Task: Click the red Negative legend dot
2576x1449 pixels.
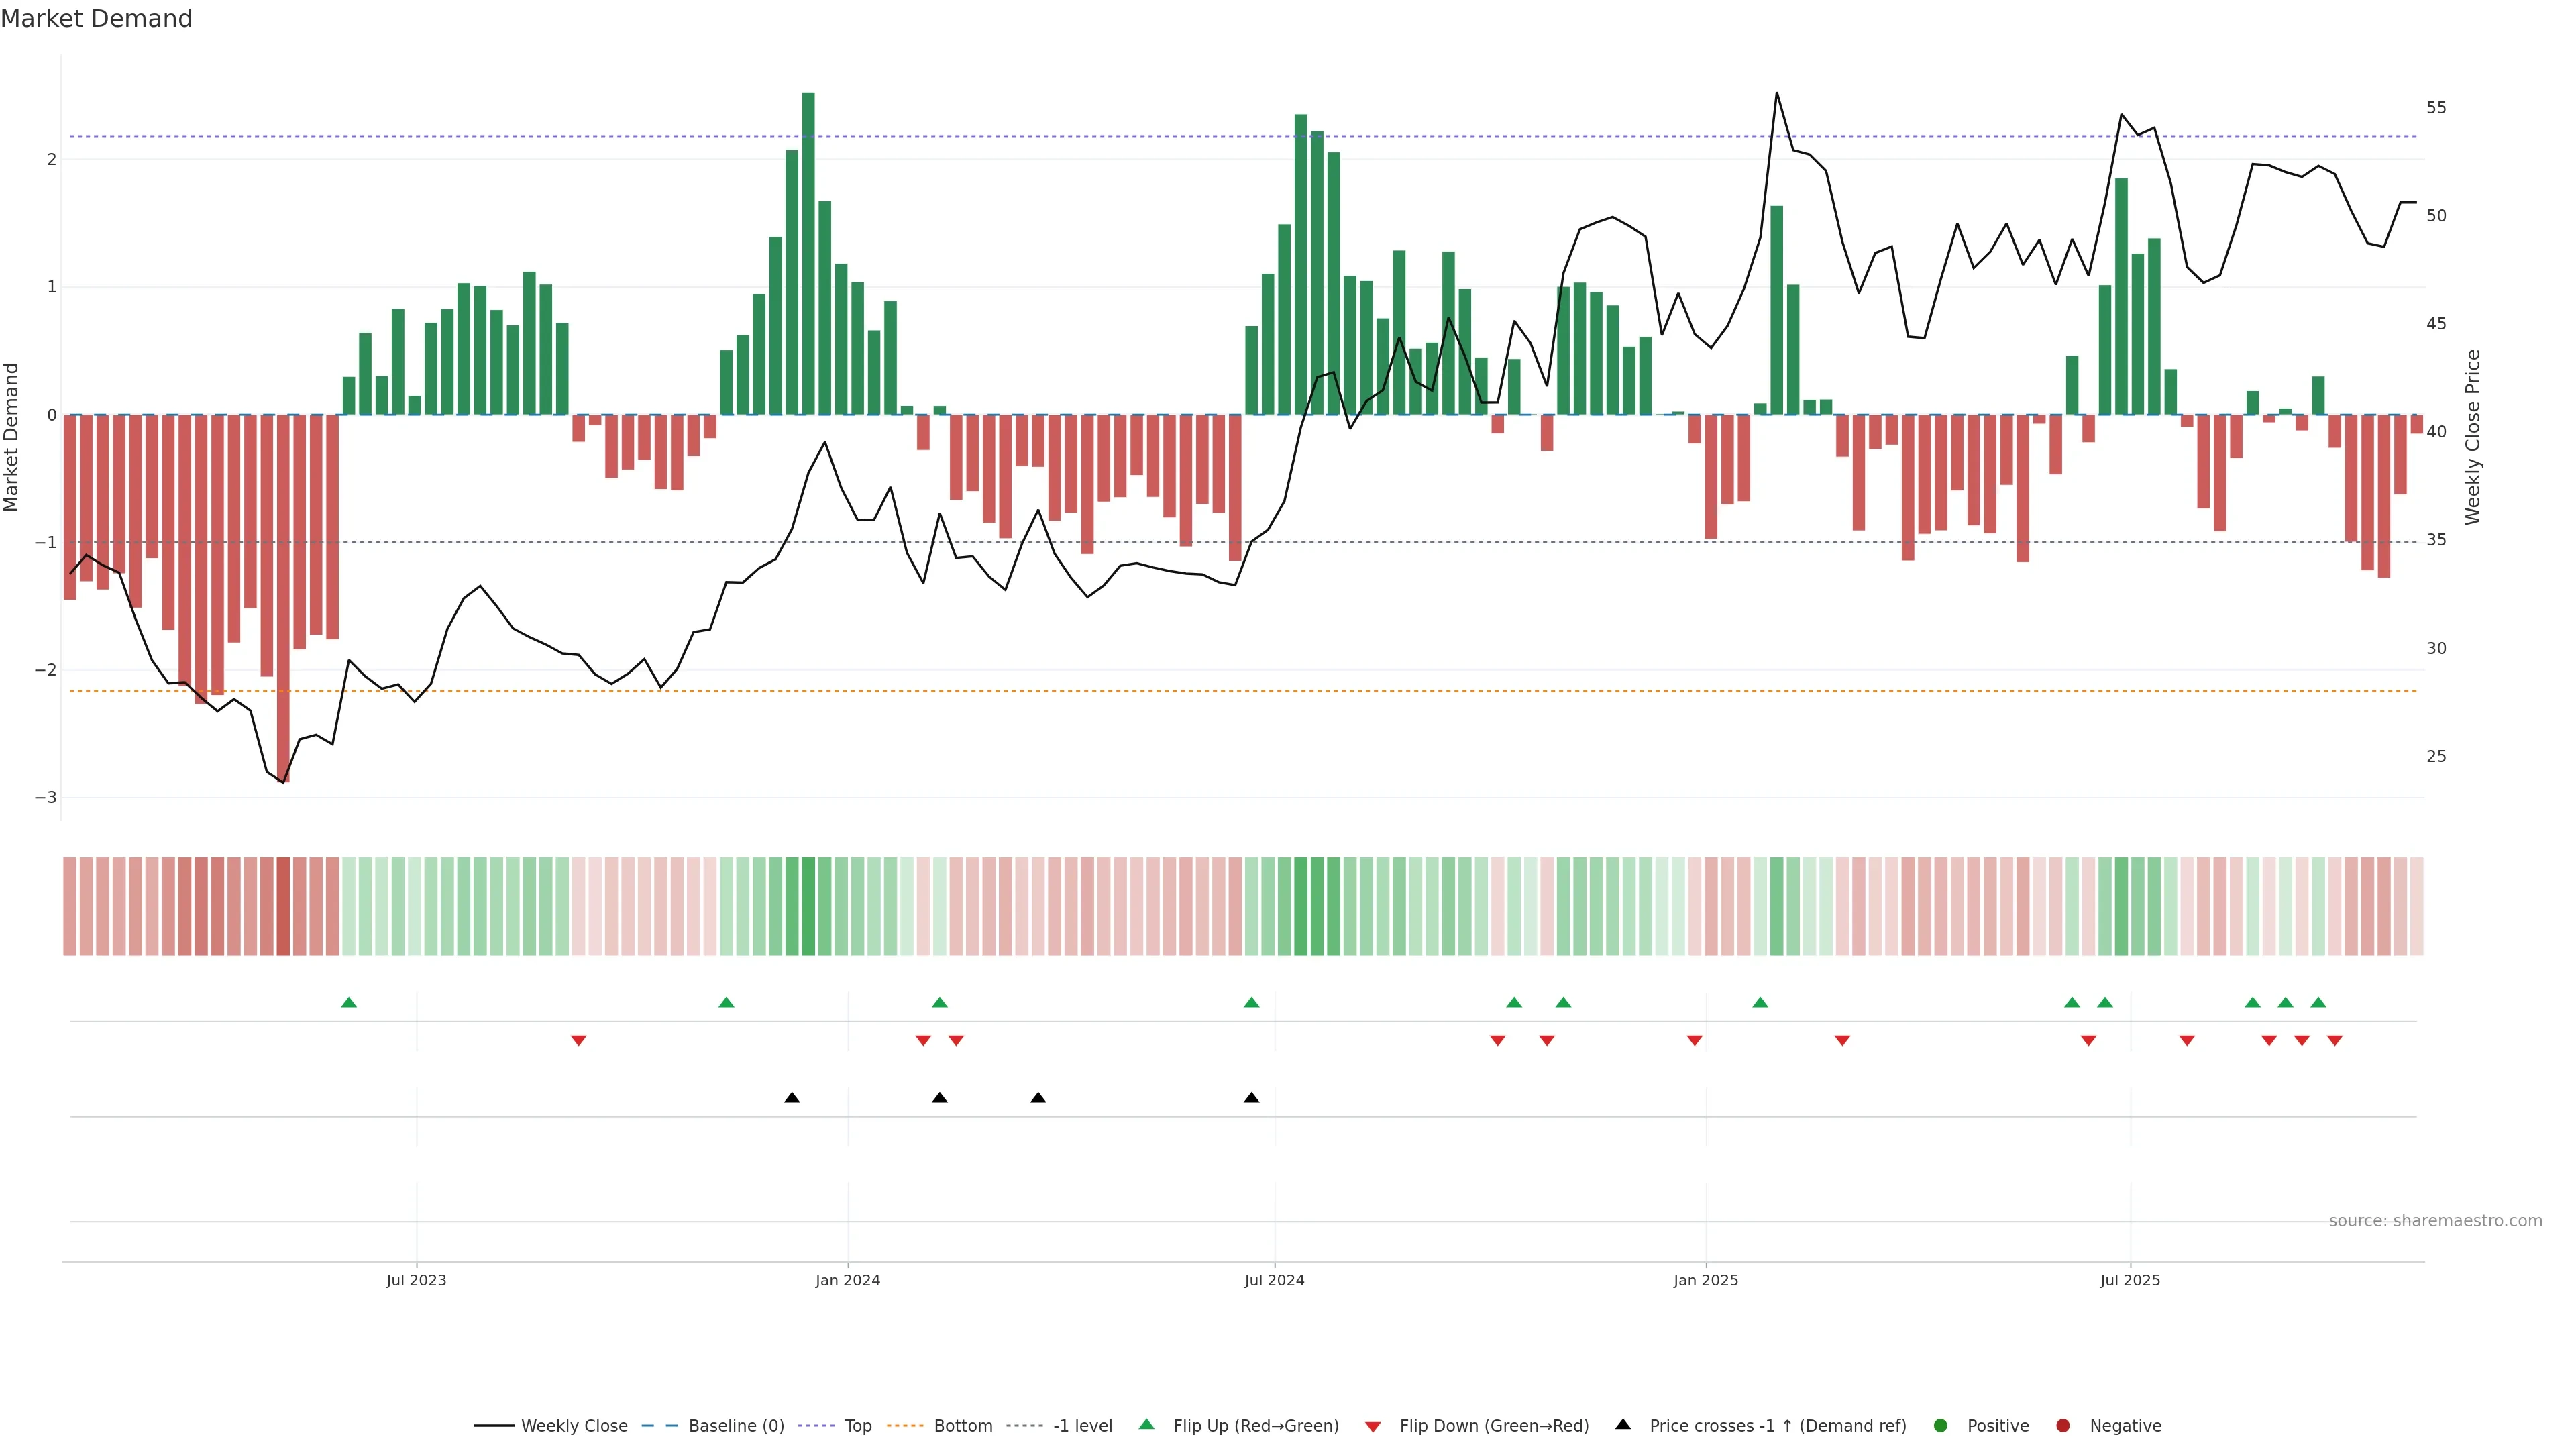Action: (x=2063, y=1425)
